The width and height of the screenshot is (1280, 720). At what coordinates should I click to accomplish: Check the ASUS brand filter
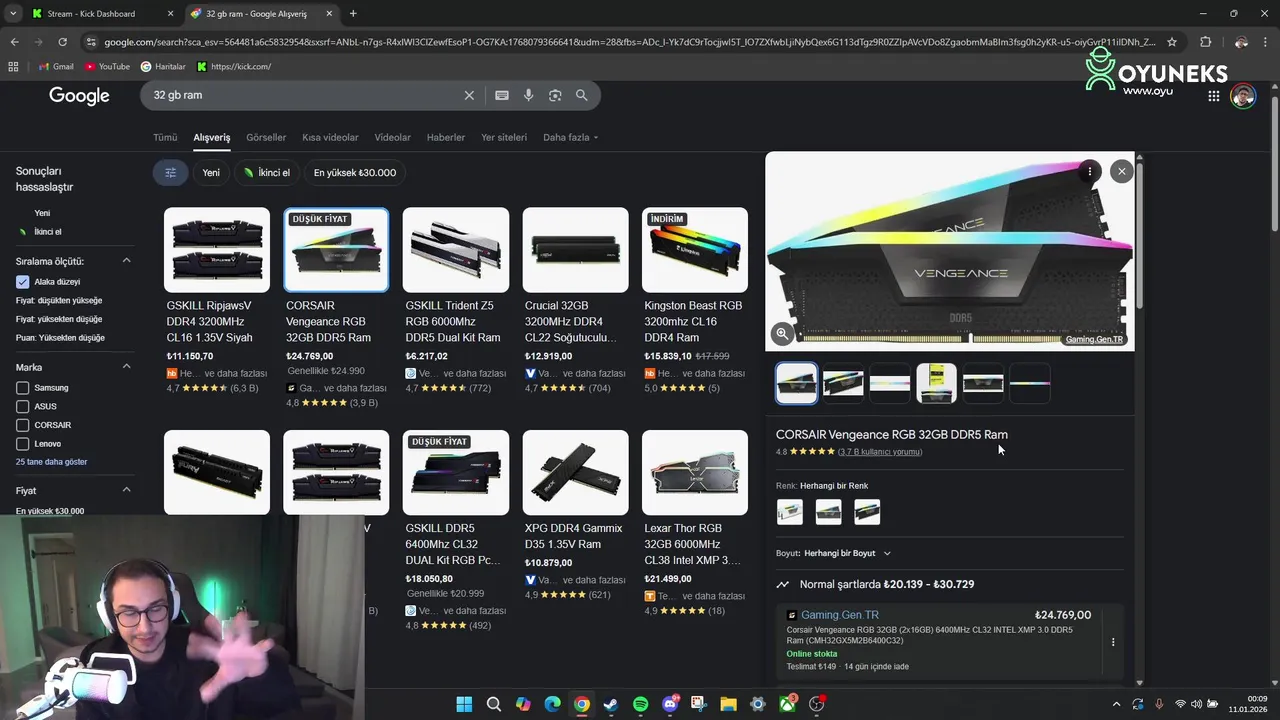(x=23, y=406)
